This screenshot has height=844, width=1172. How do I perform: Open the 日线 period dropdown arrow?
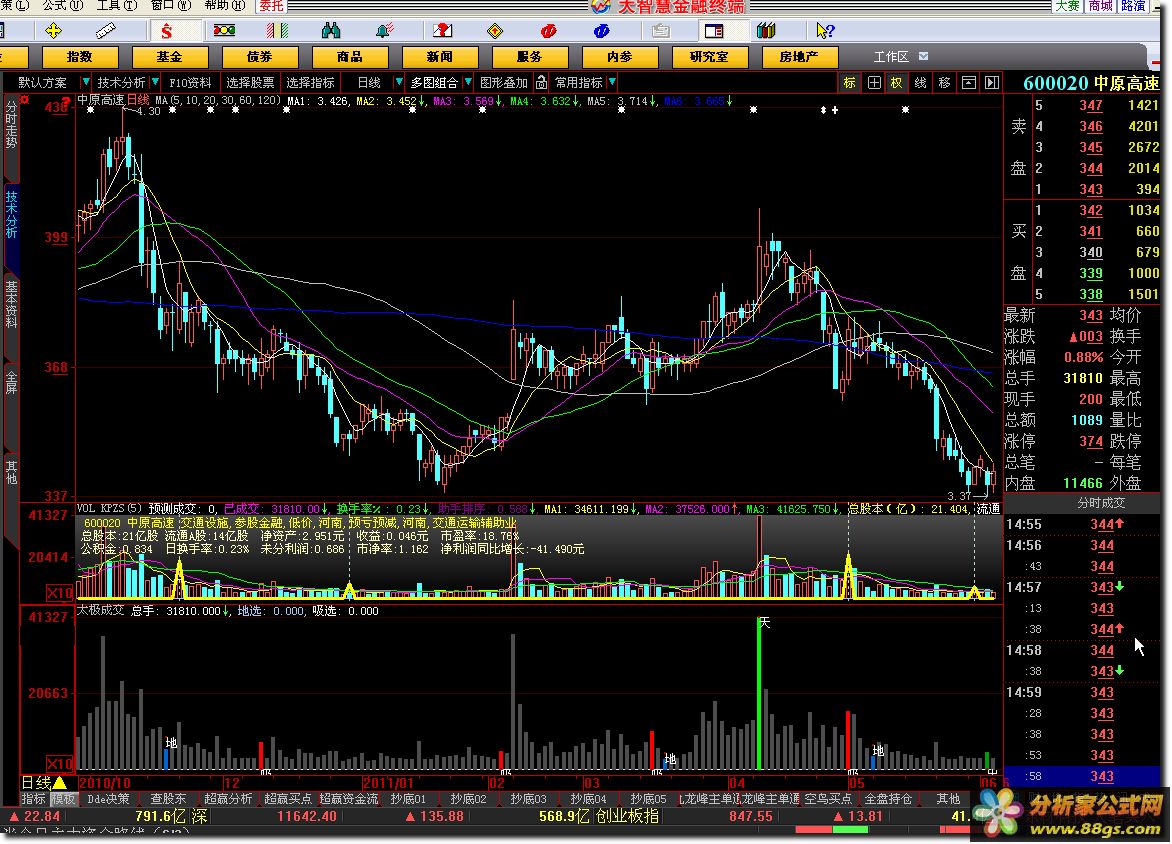tap(398, 82)
